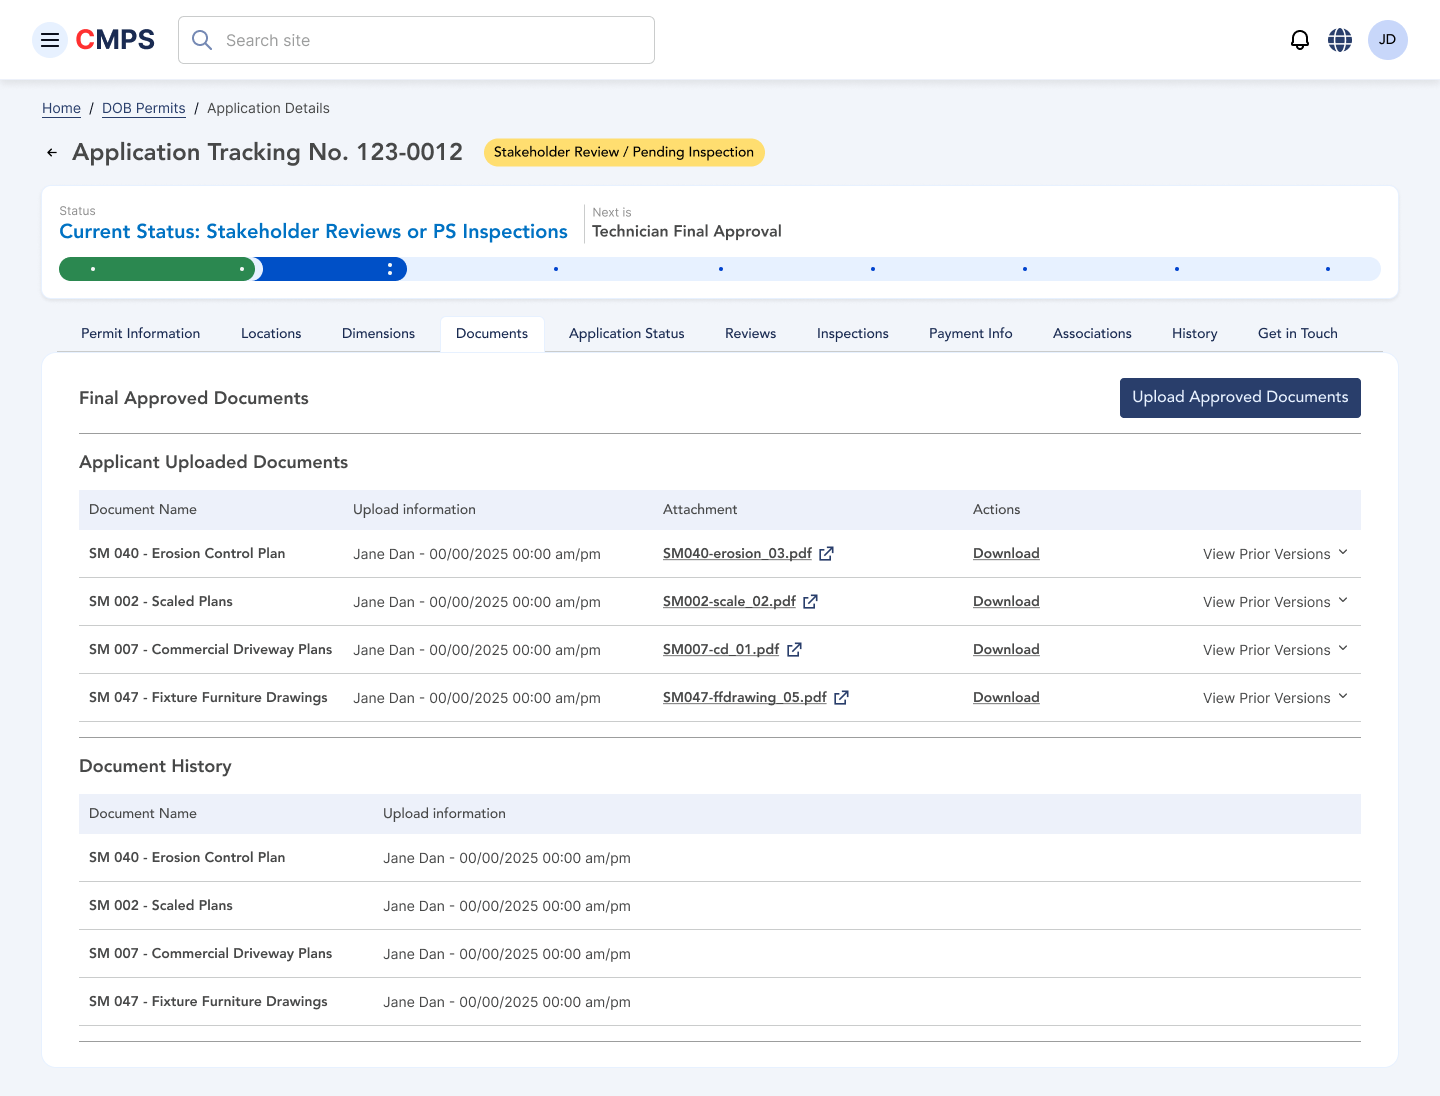The width and height of the screenshot is (1440, 1096).
Task: Click the notifications bell icon
Action: [1299, 40]
